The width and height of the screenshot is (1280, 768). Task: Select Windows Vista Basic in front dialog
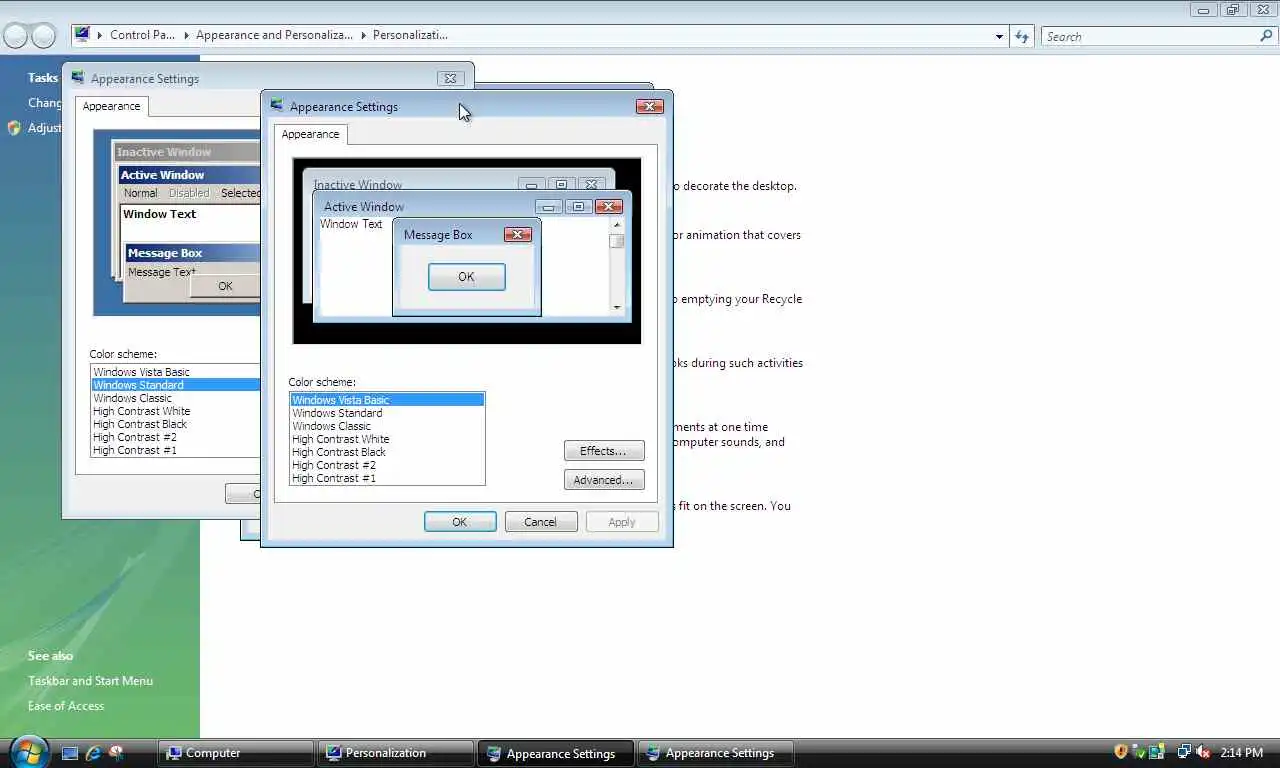click(387, 400)
